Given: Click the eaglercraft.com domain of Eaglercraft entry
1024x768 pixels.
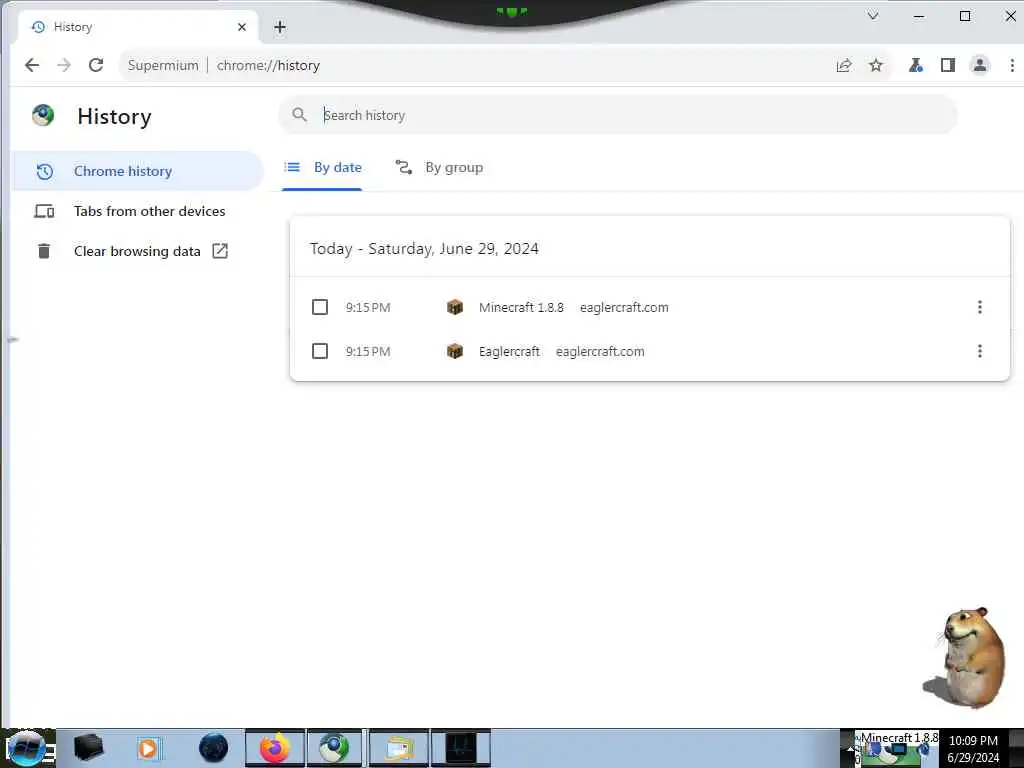Looking at the screenshot, I should pos(600,351).
